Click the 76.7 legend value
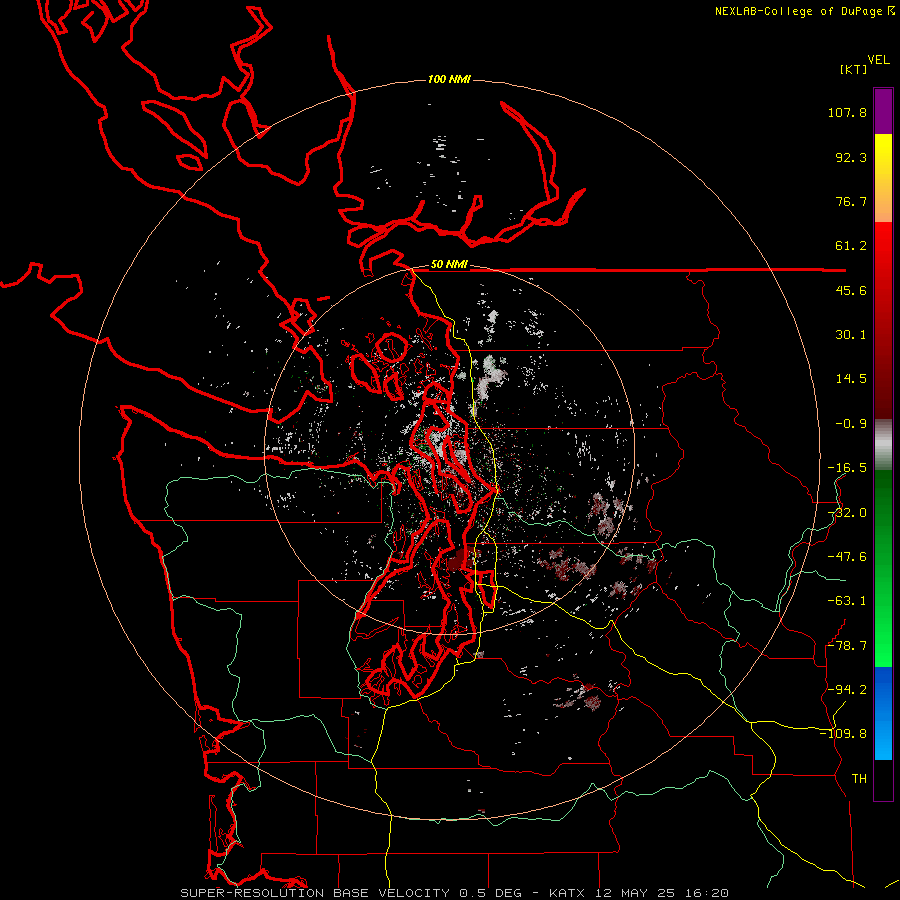This screenshot has height=900, width=900. pyautogui.click(x=851, y=201)
